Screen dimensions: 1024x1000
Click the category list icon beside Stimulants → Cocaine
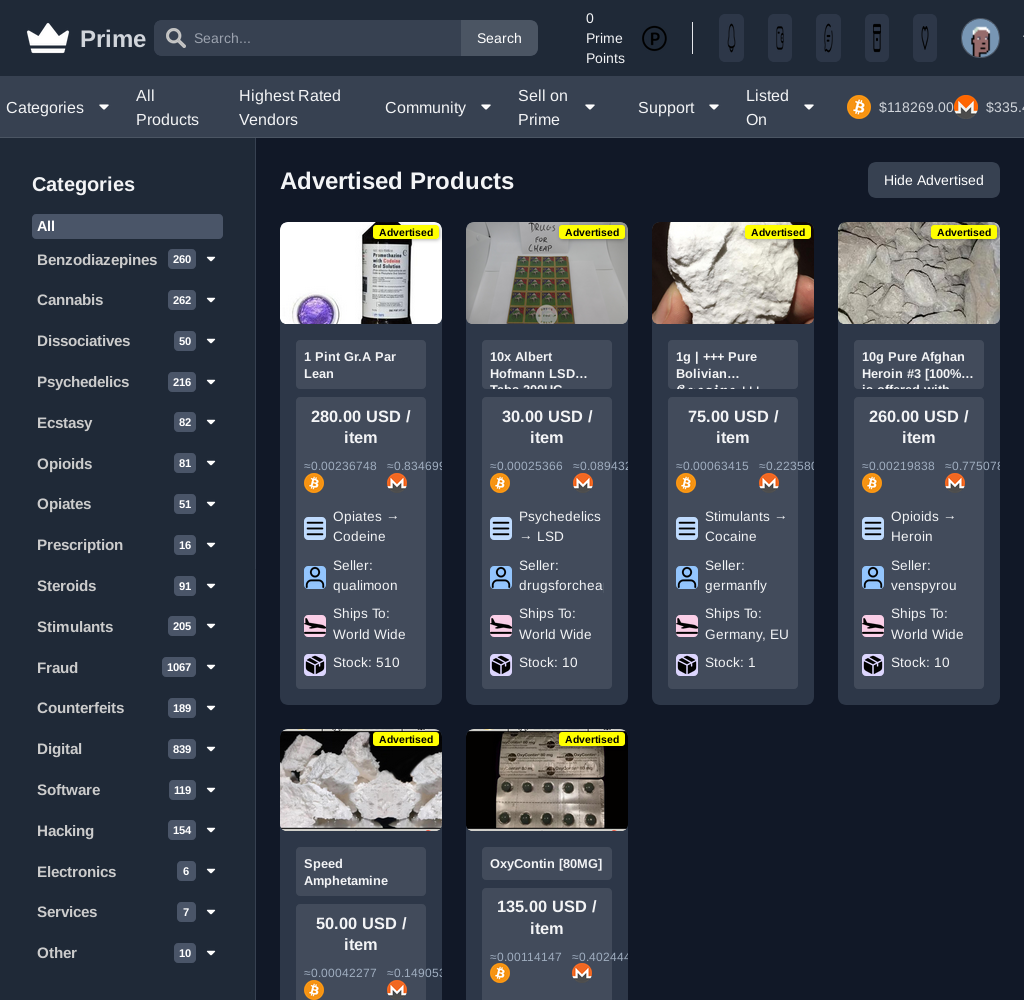(687, 528)
